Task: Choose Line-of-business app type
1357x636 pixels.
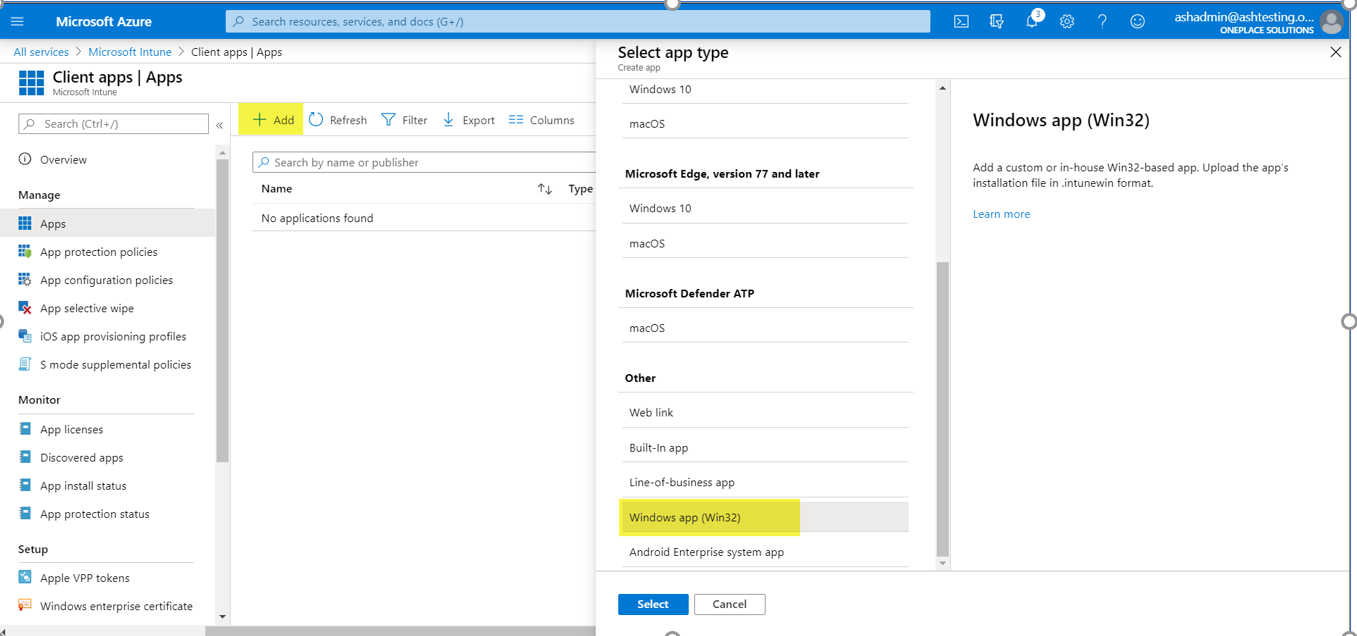Action: (682, 482)
